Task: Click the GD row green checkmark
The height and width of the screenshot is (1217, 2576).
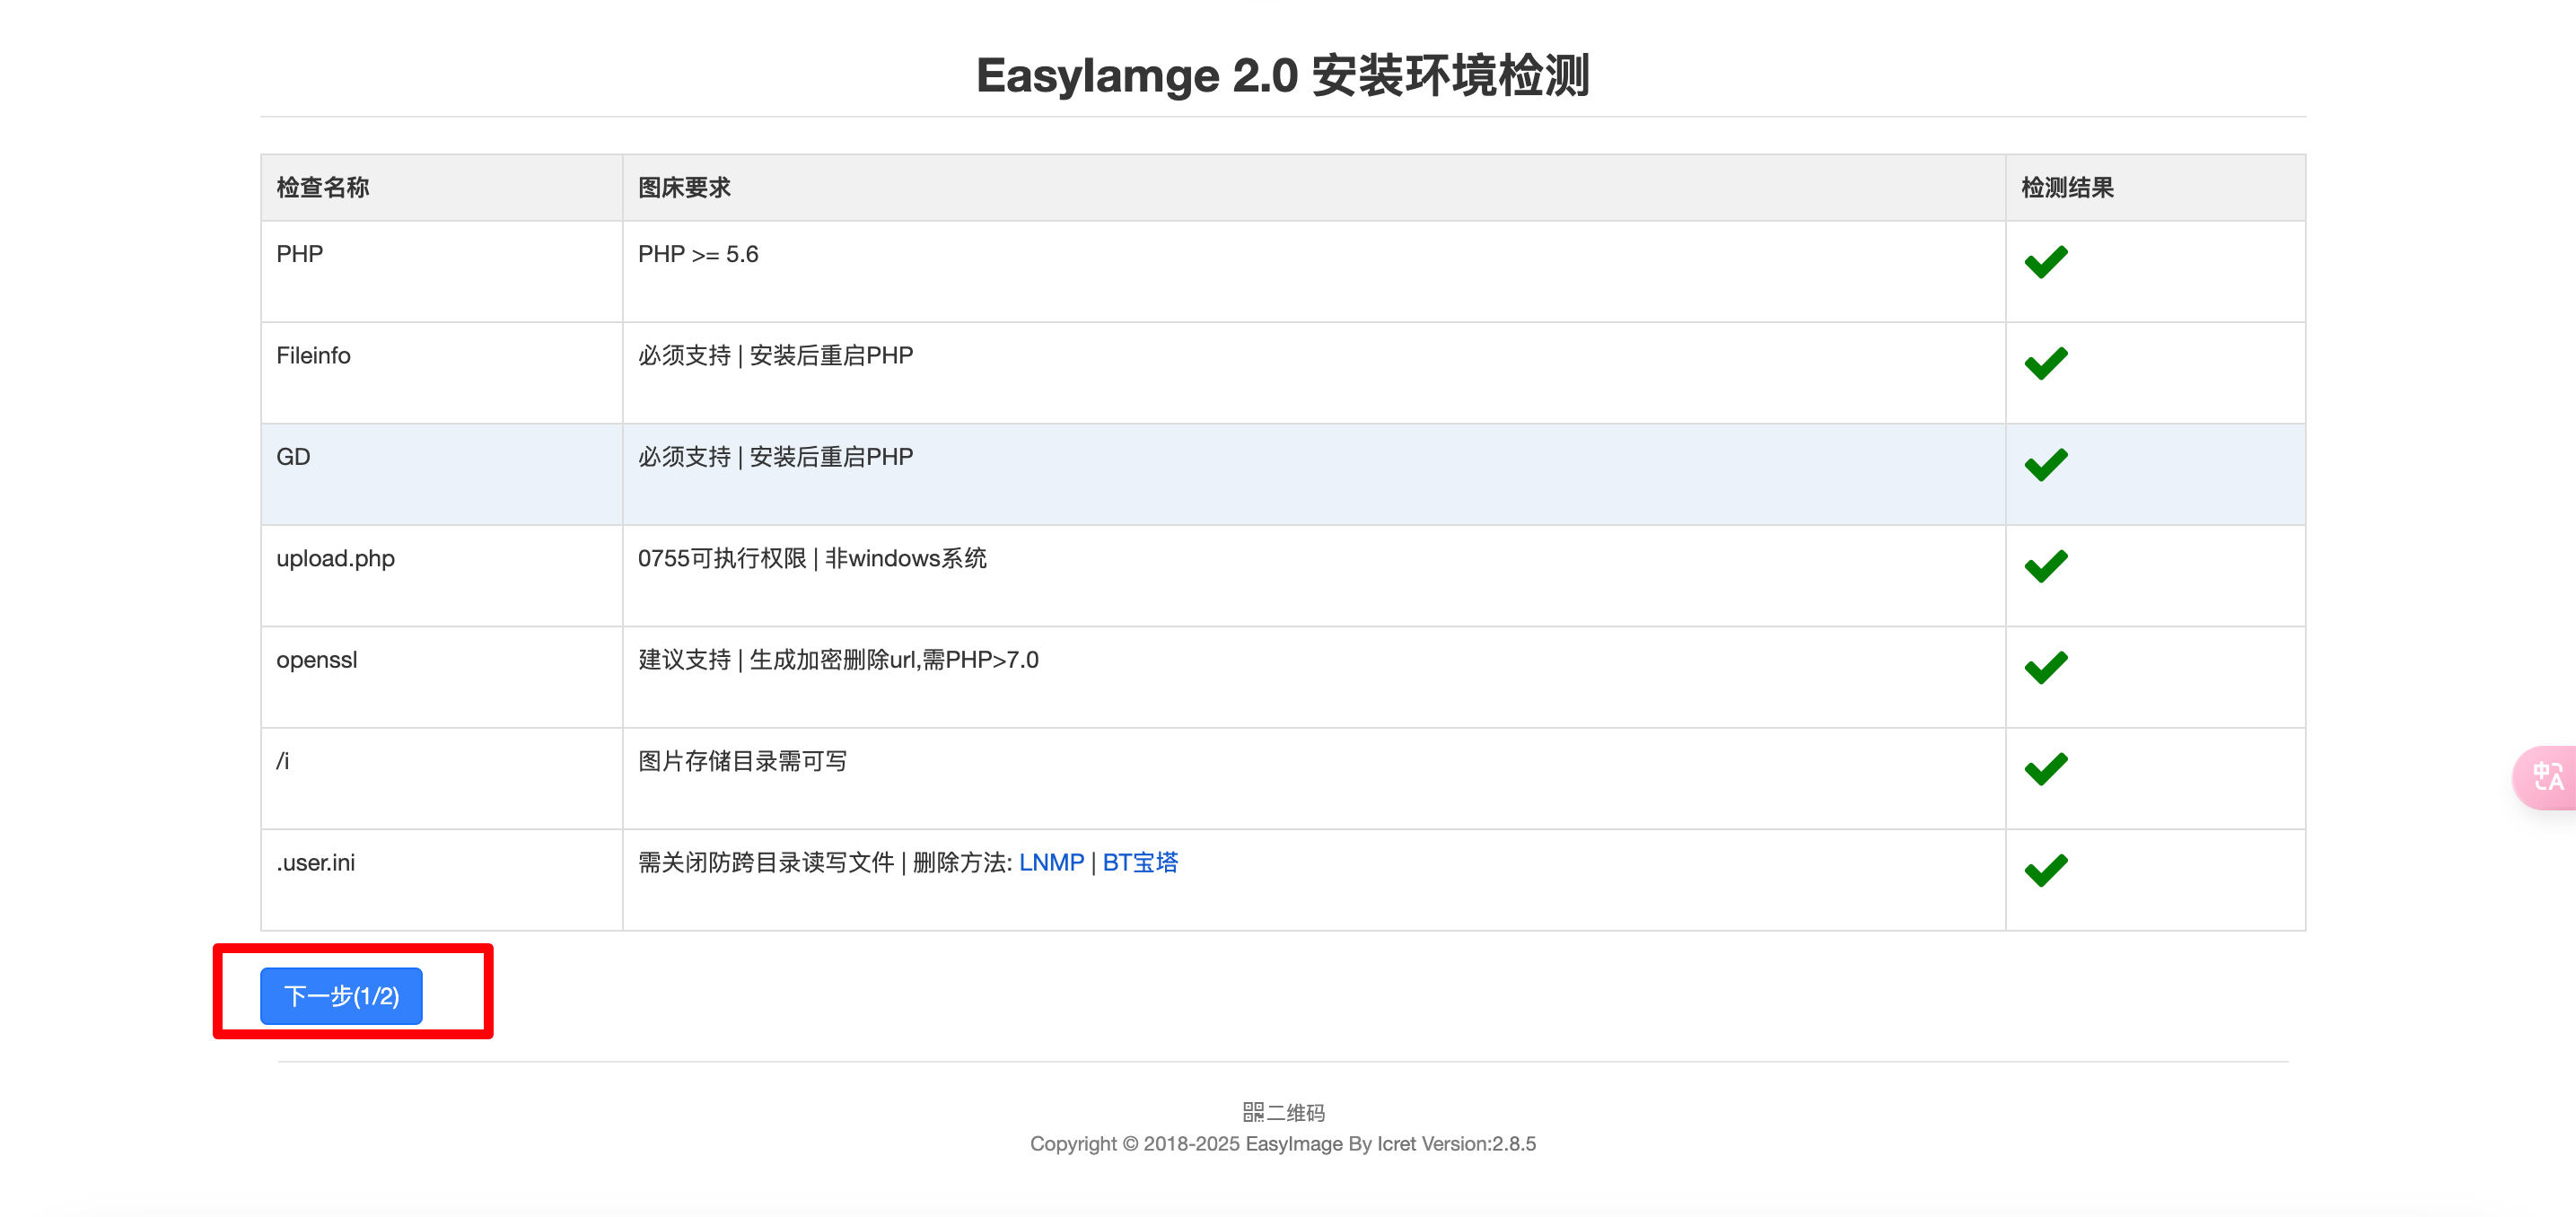Action: [x=2045, y=465]
